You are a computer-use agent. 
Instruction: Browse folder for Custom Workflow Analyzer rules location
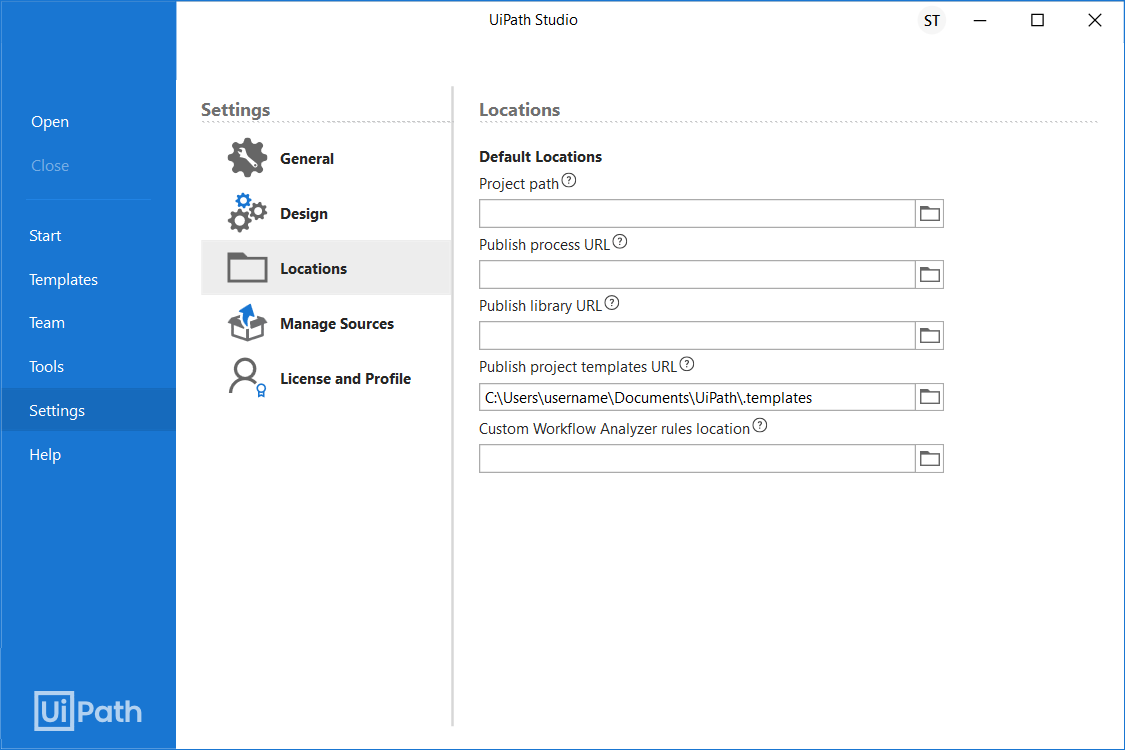[x=930, y=459]
